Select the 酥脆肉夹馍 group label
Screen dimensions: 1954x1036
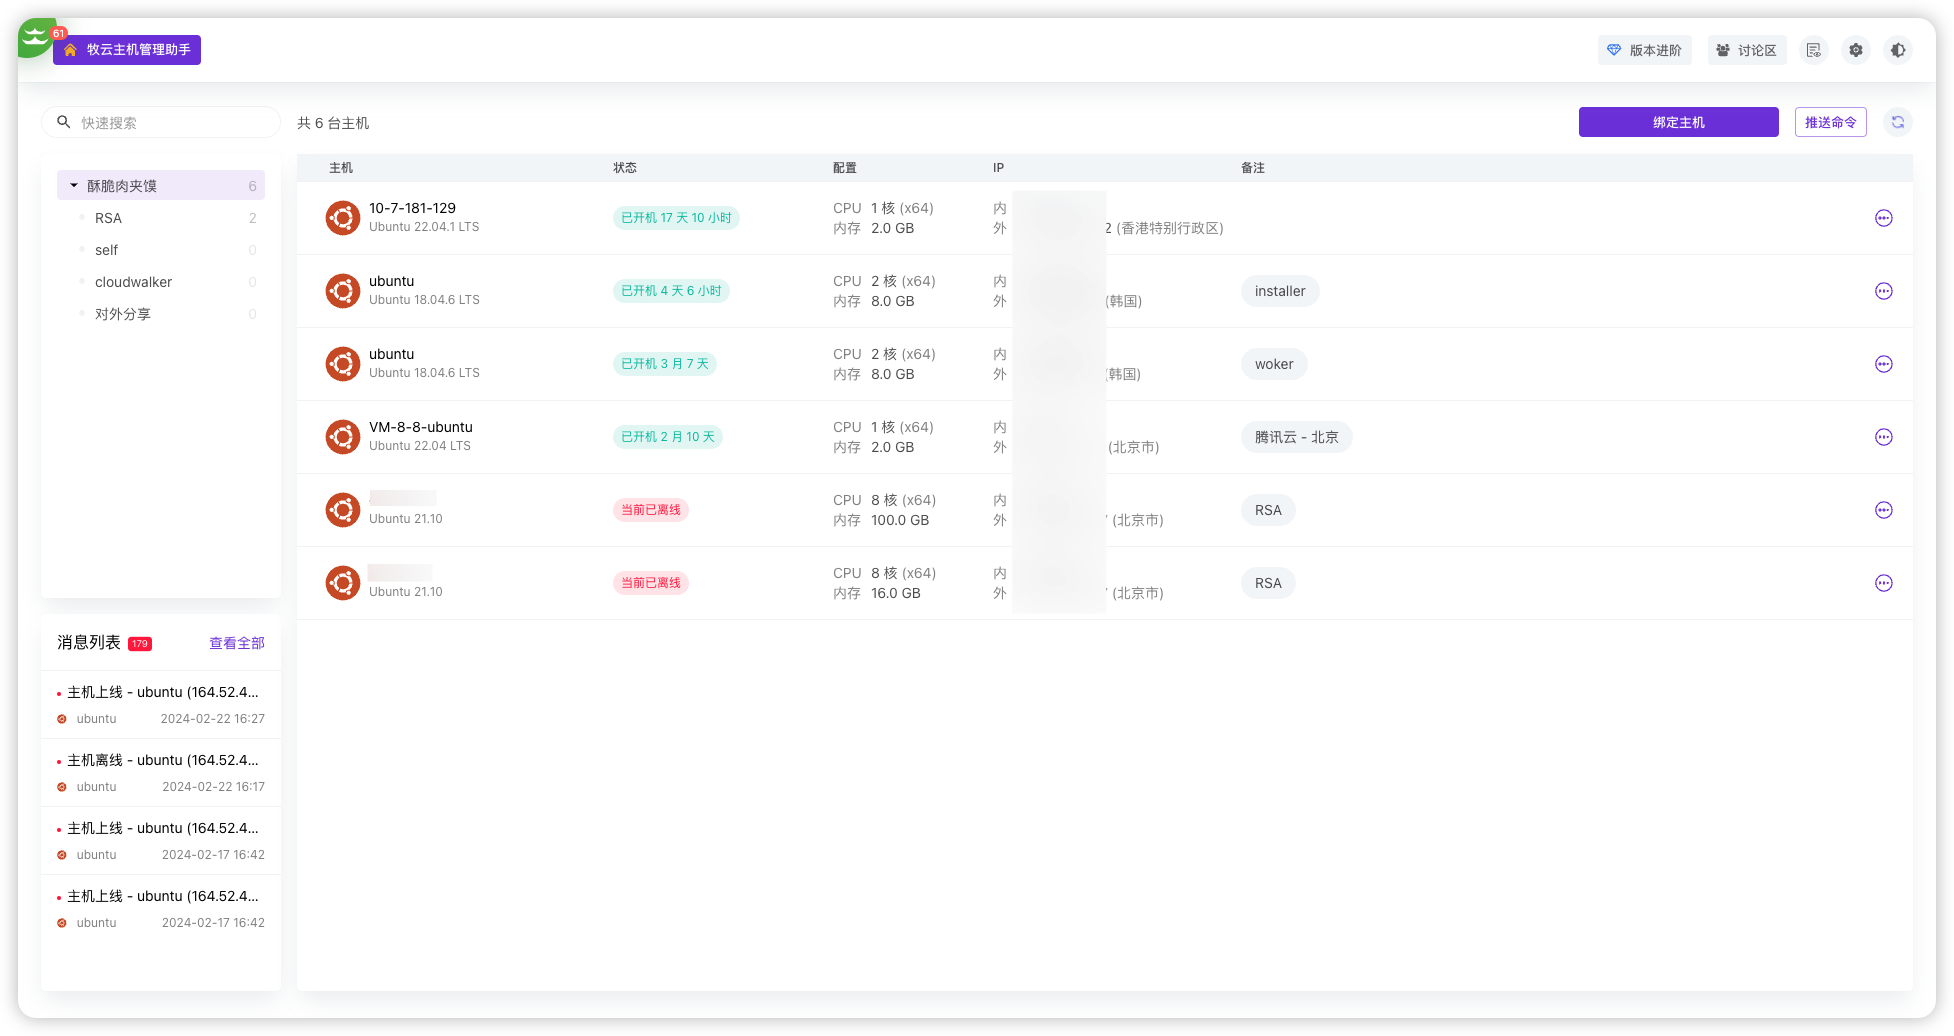[122, 186]
